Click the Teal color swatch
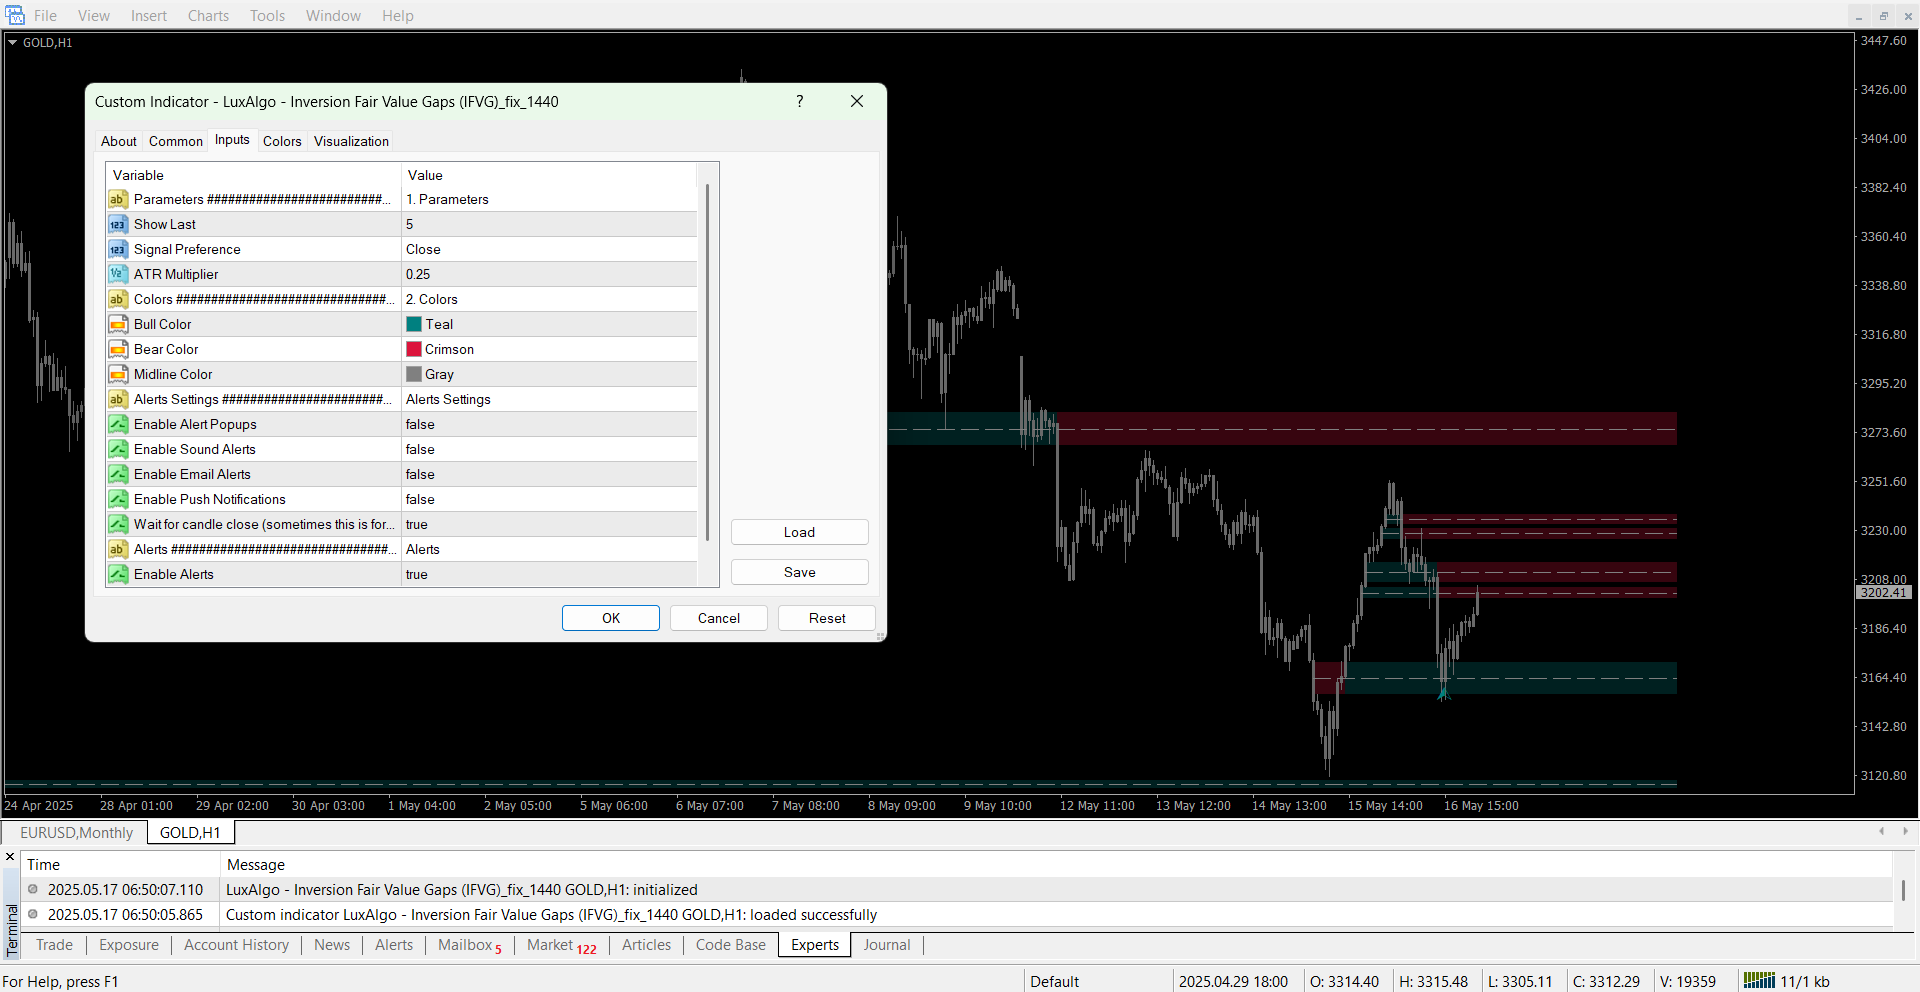This screenshot has height=992, width=1920. pos(414,324)
